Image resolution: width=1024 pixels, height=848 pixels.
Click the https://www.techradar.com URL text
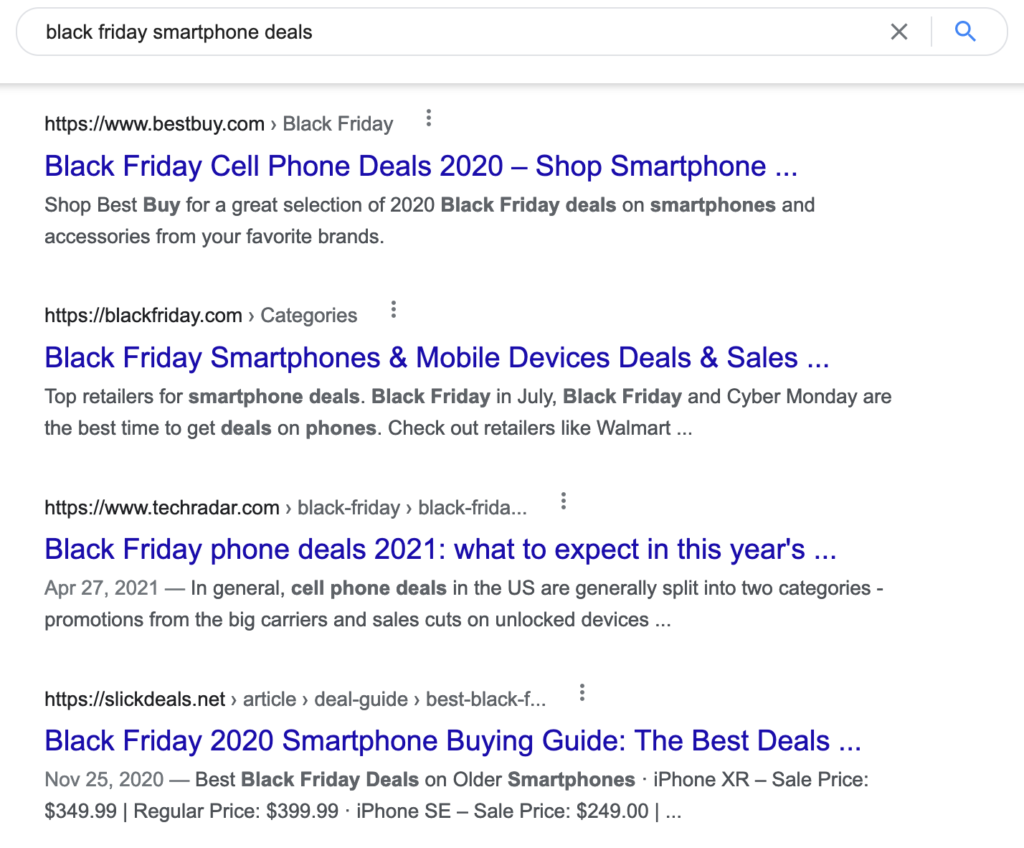point(162,508)
